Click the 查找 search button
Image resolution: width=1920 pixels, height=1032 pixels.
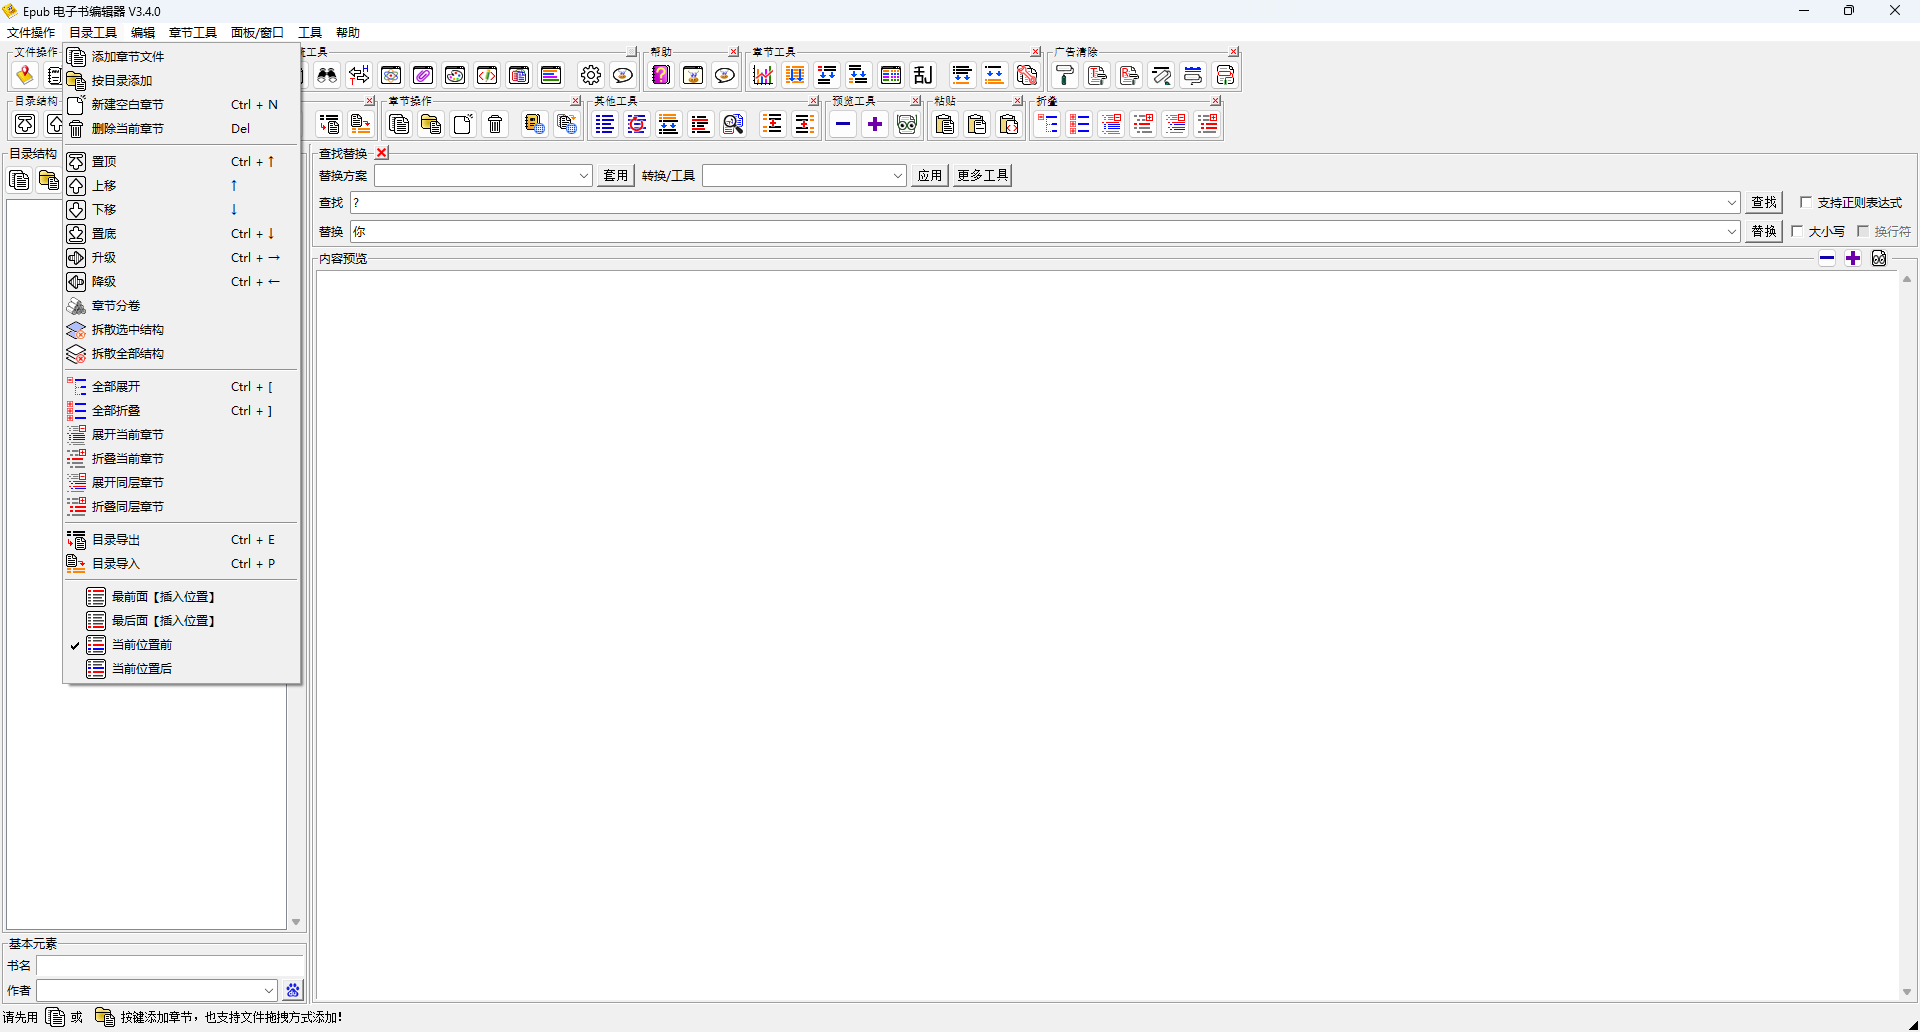coord(1764,203)
